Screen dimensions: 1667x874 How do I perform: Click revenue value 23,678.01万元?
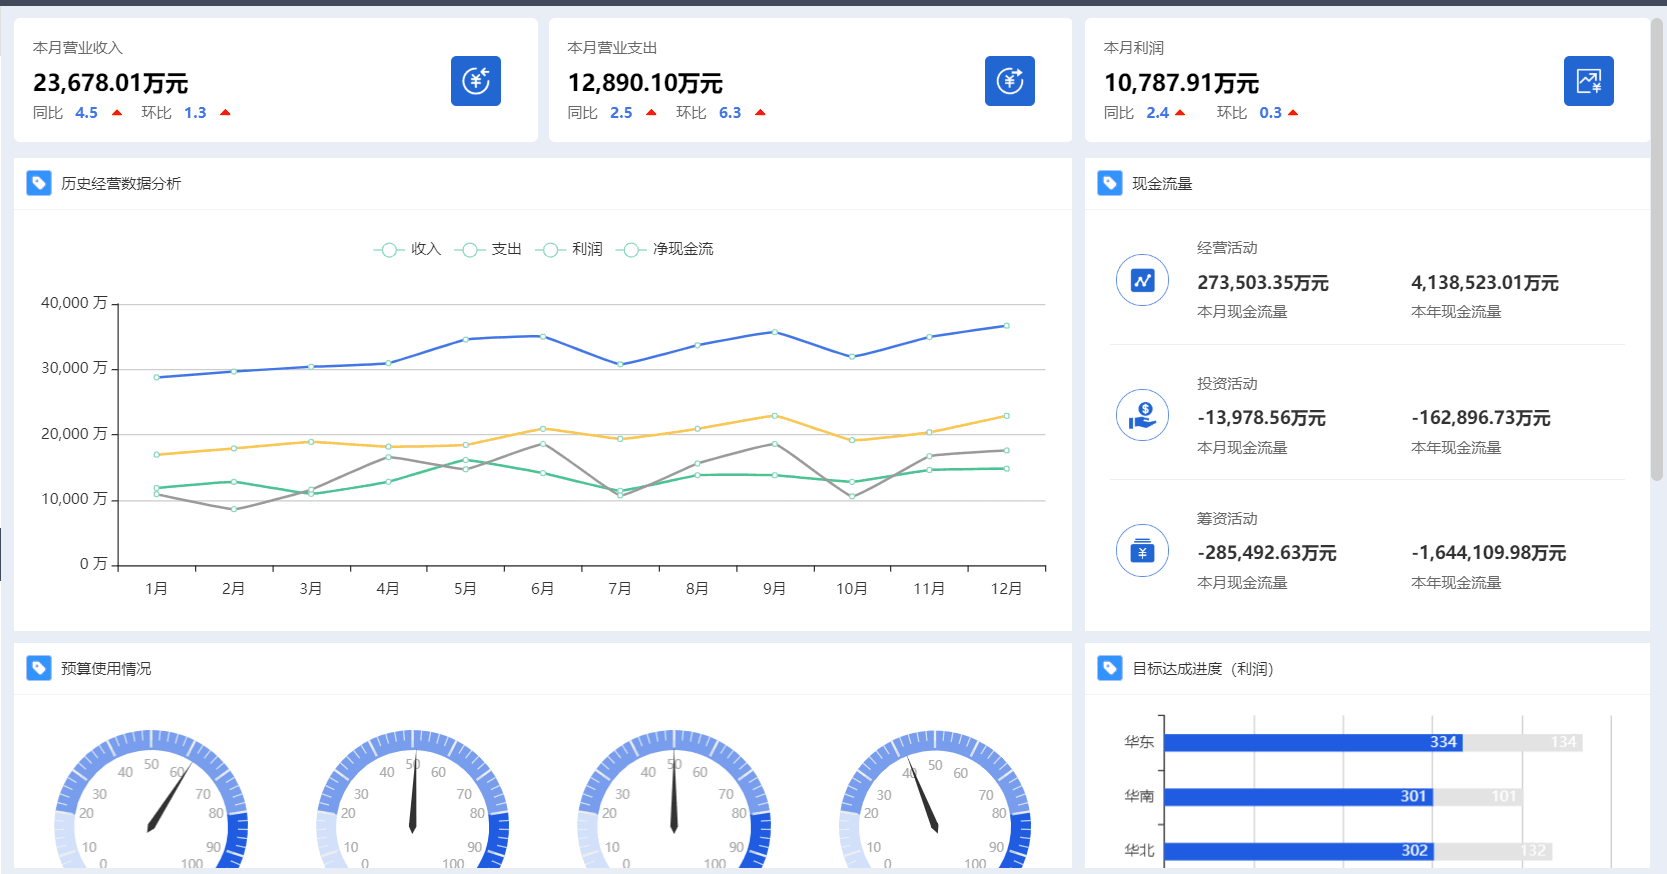(x=111, y=83)
